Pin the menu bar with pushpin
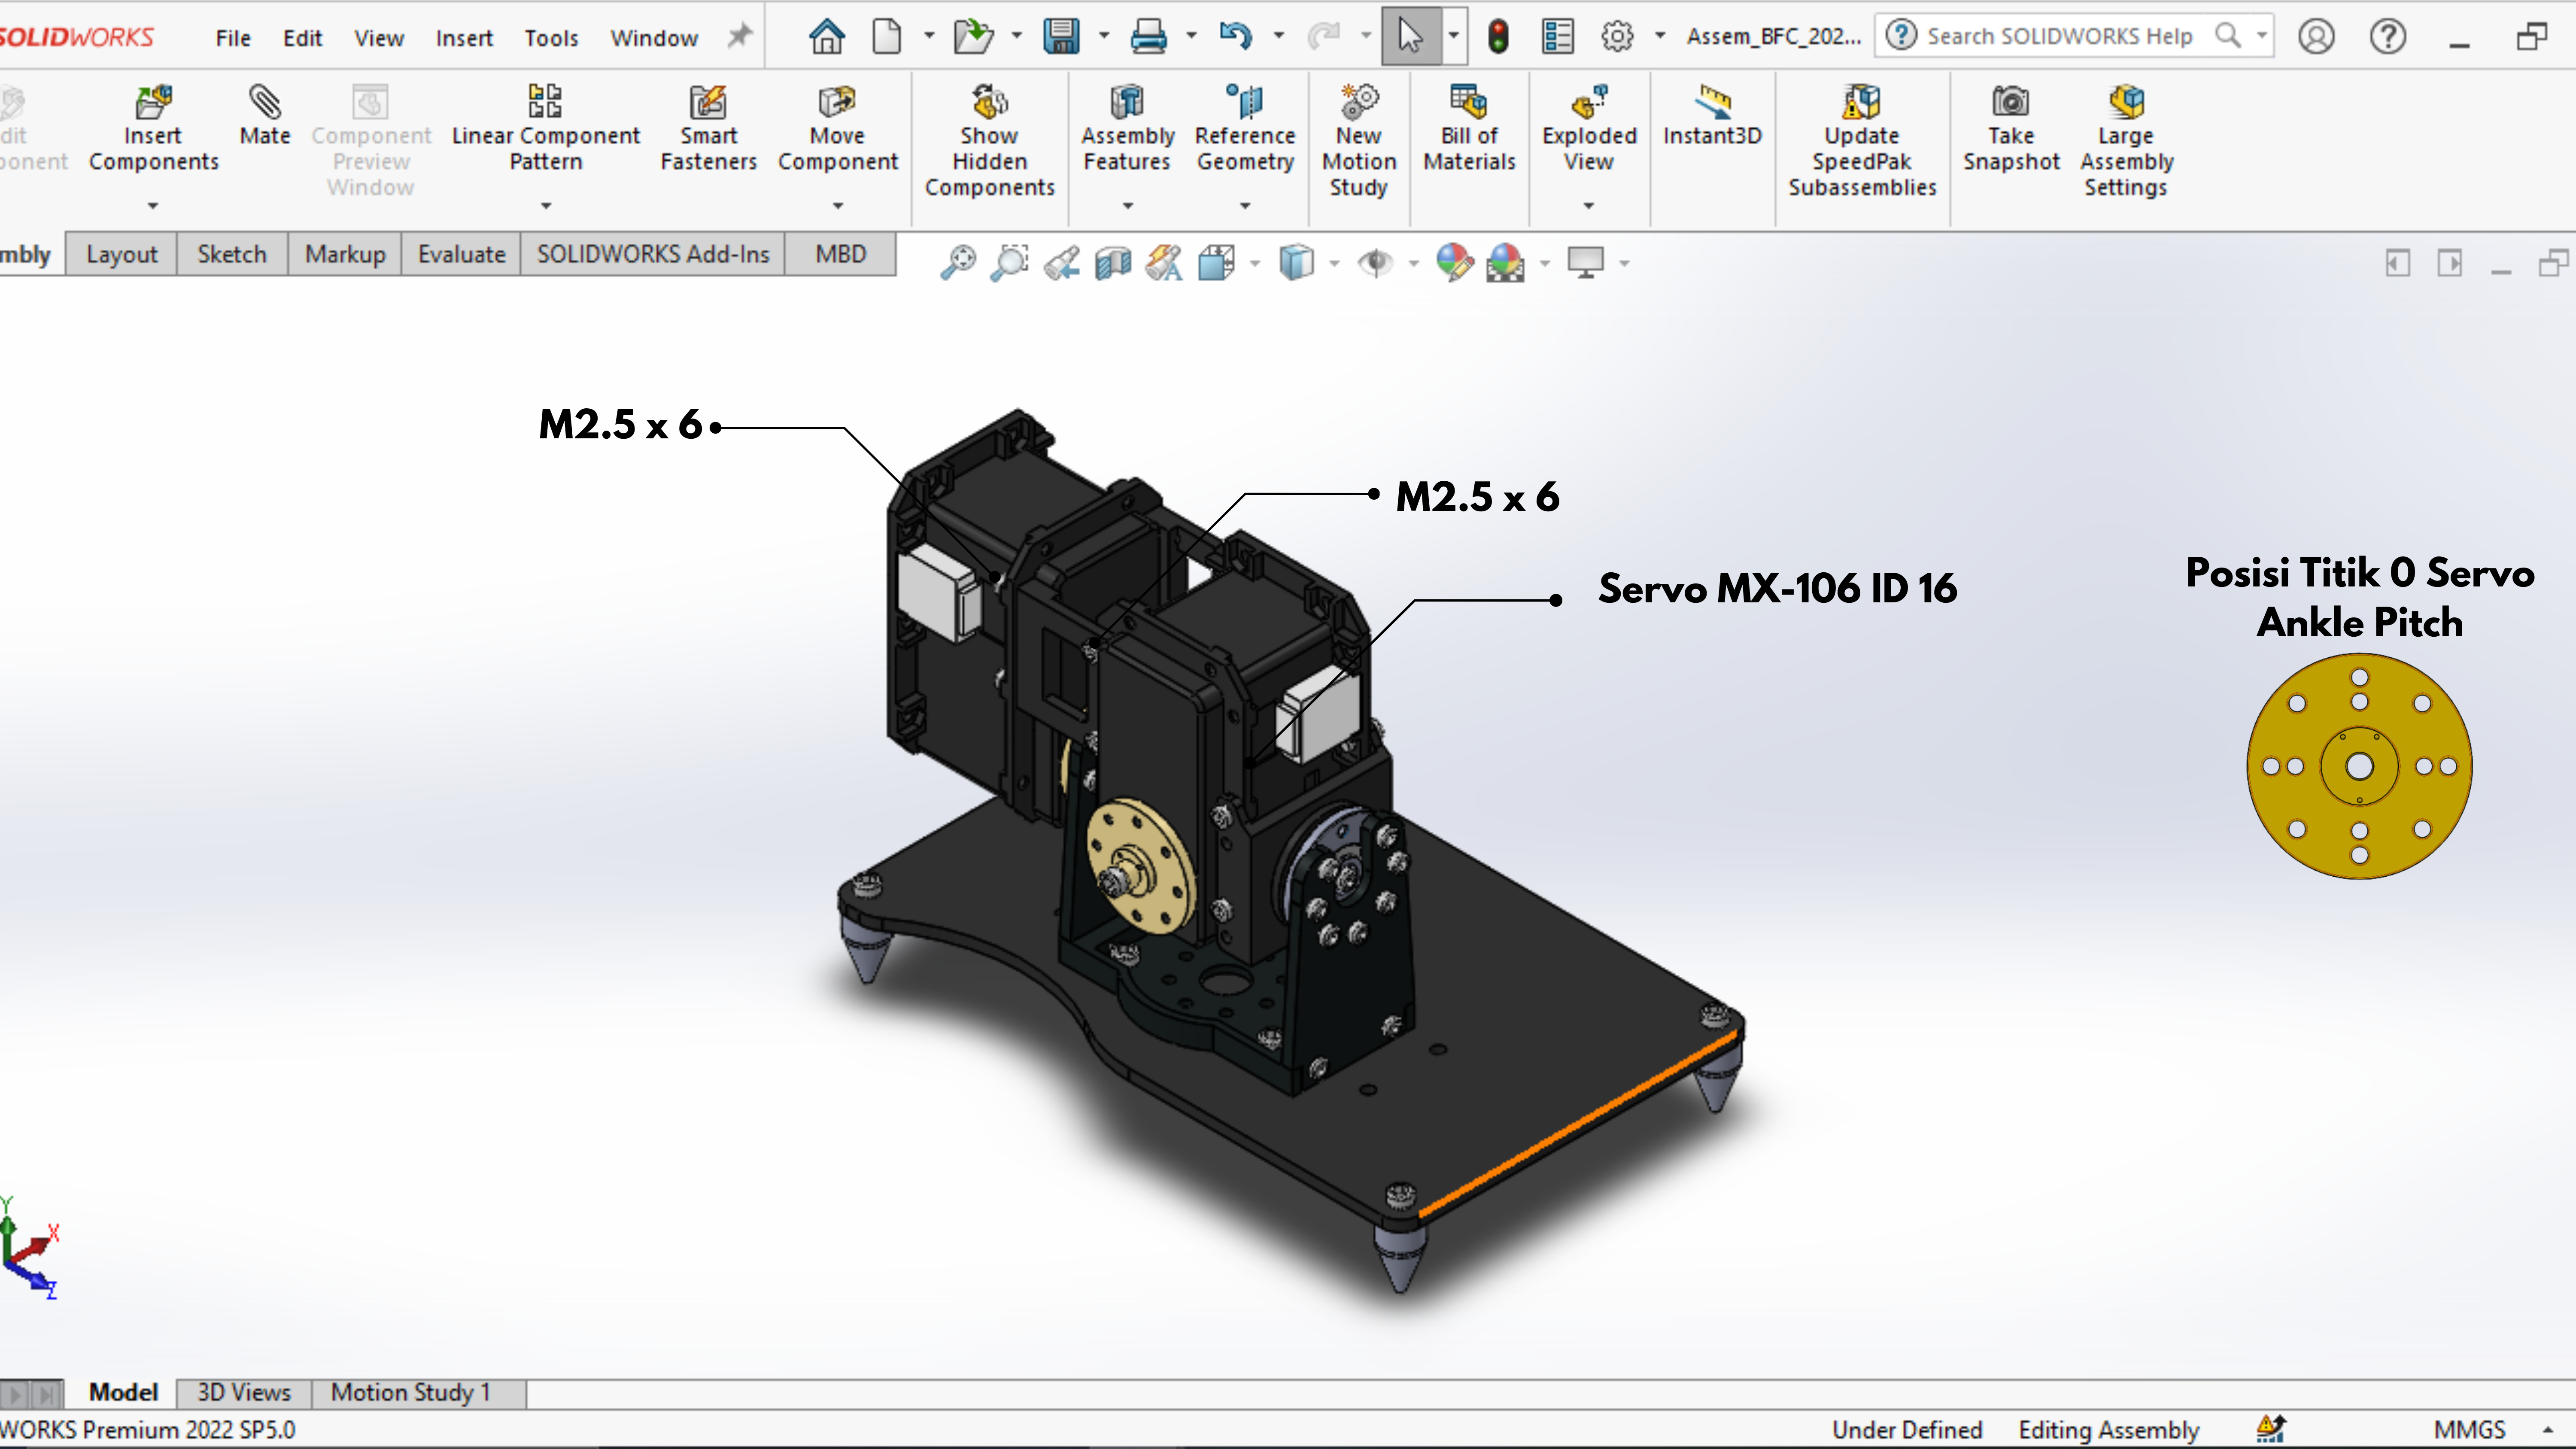Image resolution: width=2576 pixels, height=1449 pixels. click(740, 37)
